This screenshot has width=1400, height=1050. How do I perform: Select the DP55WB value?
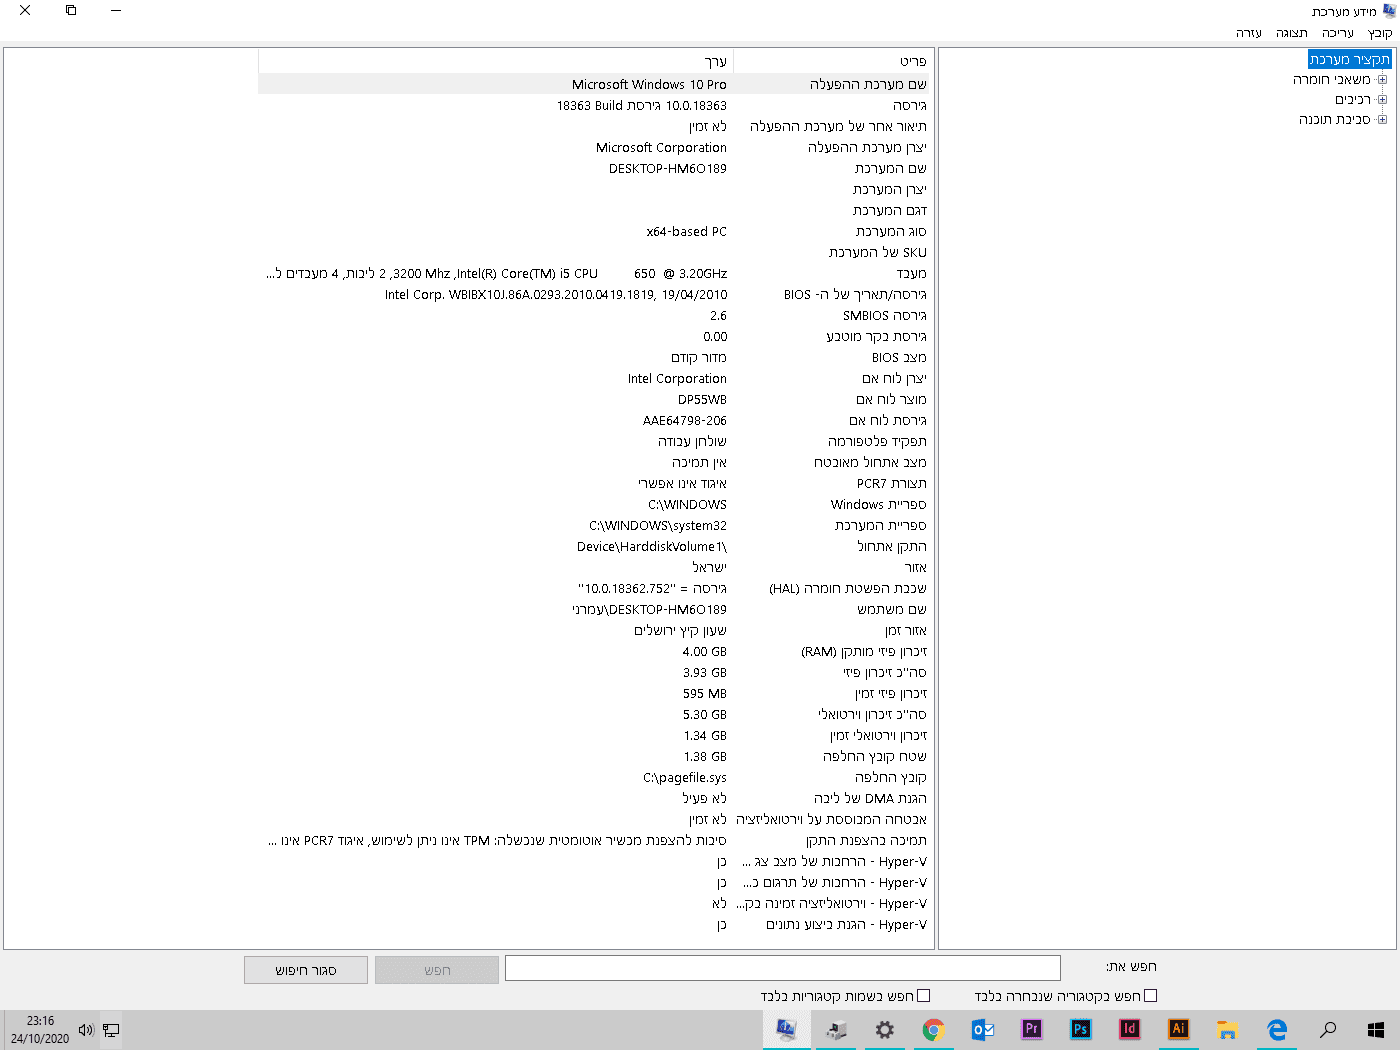(x=702, y=399)
